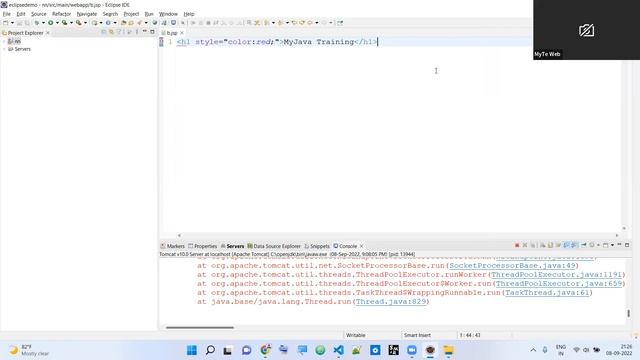Open the Window menu
This screenshot has height=360, width=640.
click(x=168, y=14)
